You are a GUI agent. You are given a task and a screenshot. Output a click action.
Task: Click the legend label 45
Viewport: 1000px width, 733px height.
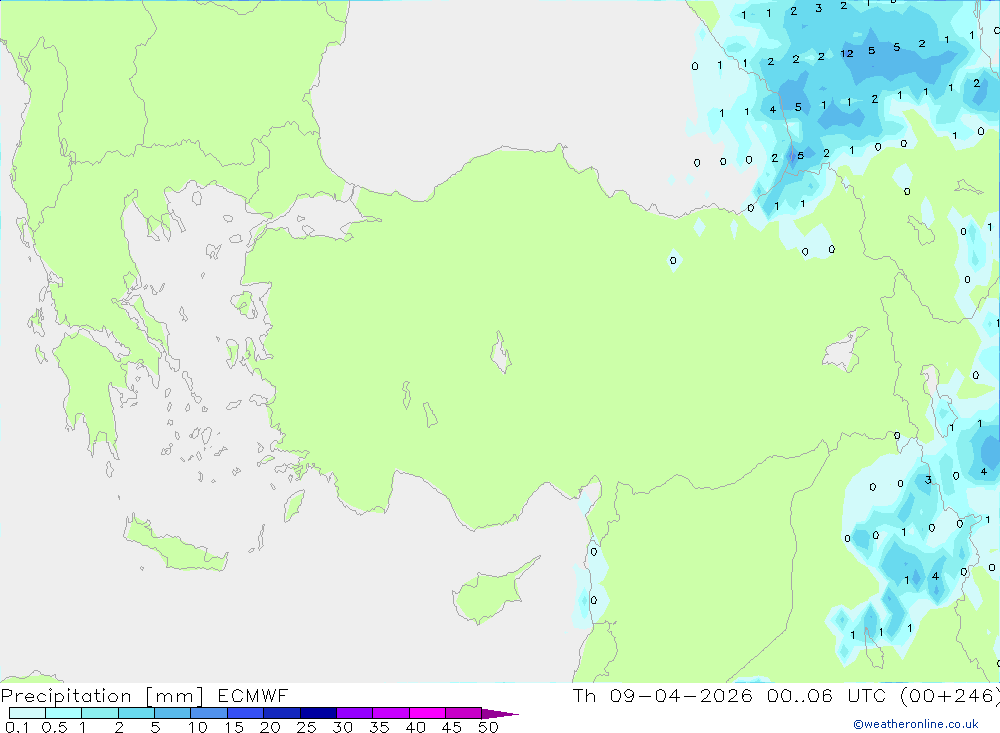tap(452, 727)
